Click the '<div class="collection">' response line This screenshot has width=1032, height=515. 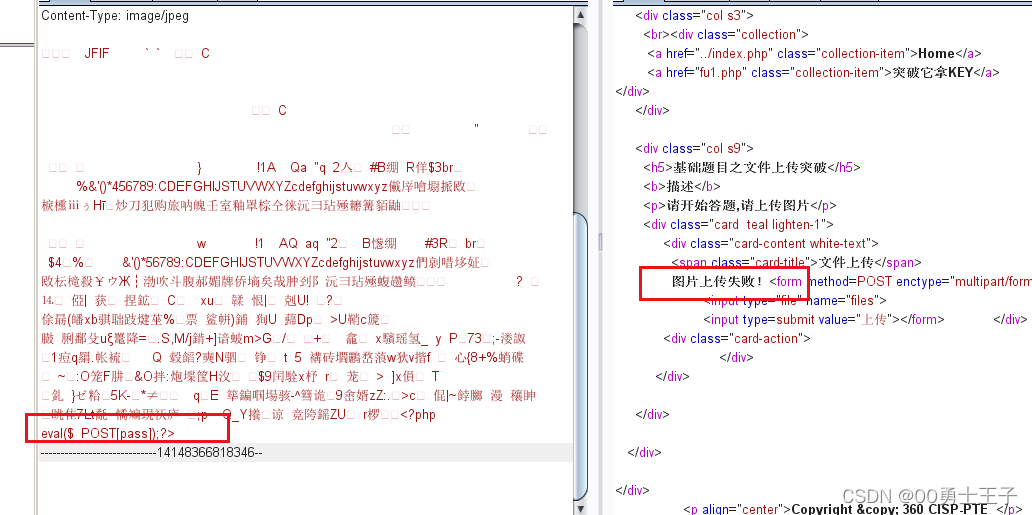click(x=726, y=34)
